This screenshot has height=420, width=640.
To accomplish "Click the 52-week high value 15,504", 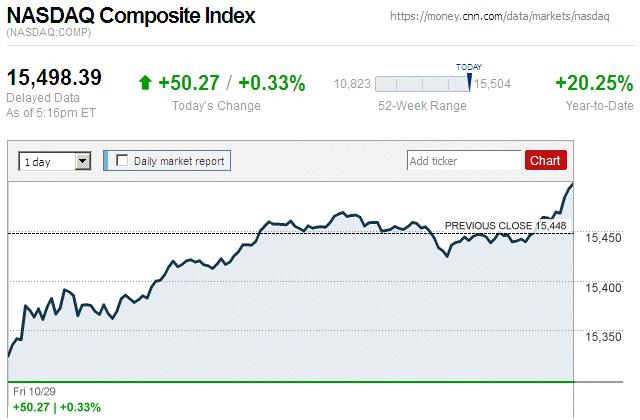I will tap(492, 84).
